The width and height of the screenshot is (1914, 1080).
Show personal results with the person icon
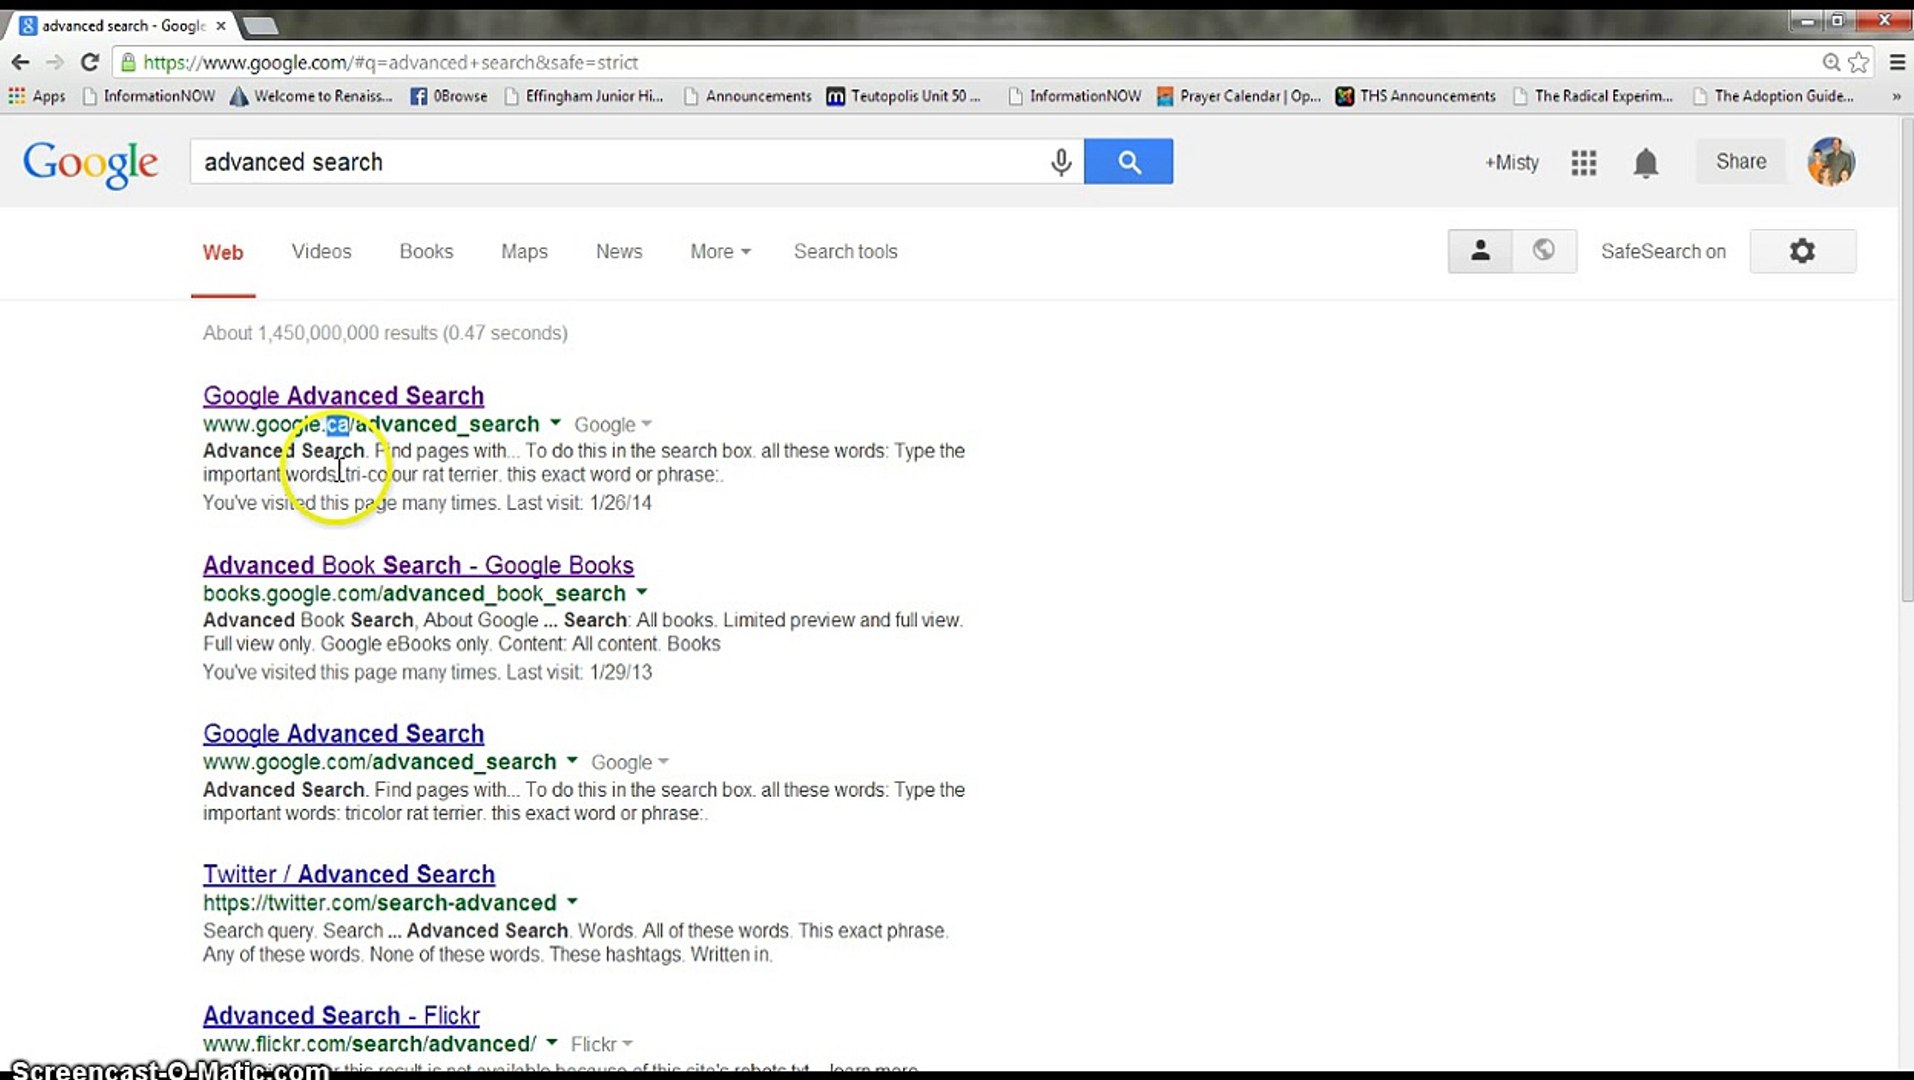tap(1481, 251)
